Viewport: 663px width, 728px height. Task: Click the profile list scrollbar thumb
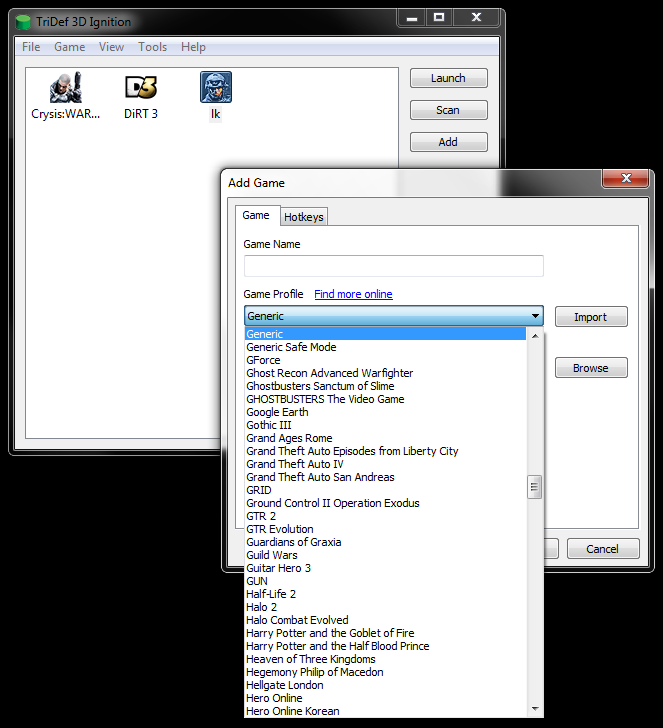(x=535, y=487)
